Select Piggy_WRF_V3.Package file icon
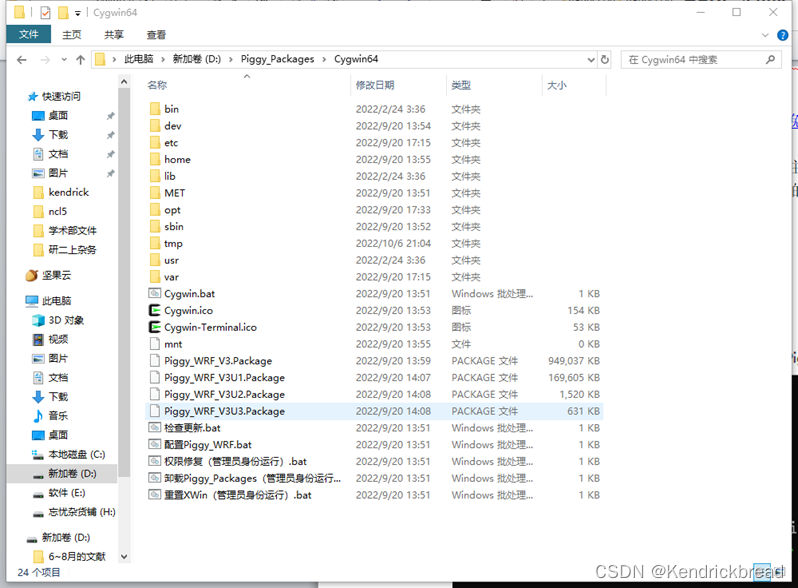The height and width of the screenshot is (588, 798). [155, 361]
